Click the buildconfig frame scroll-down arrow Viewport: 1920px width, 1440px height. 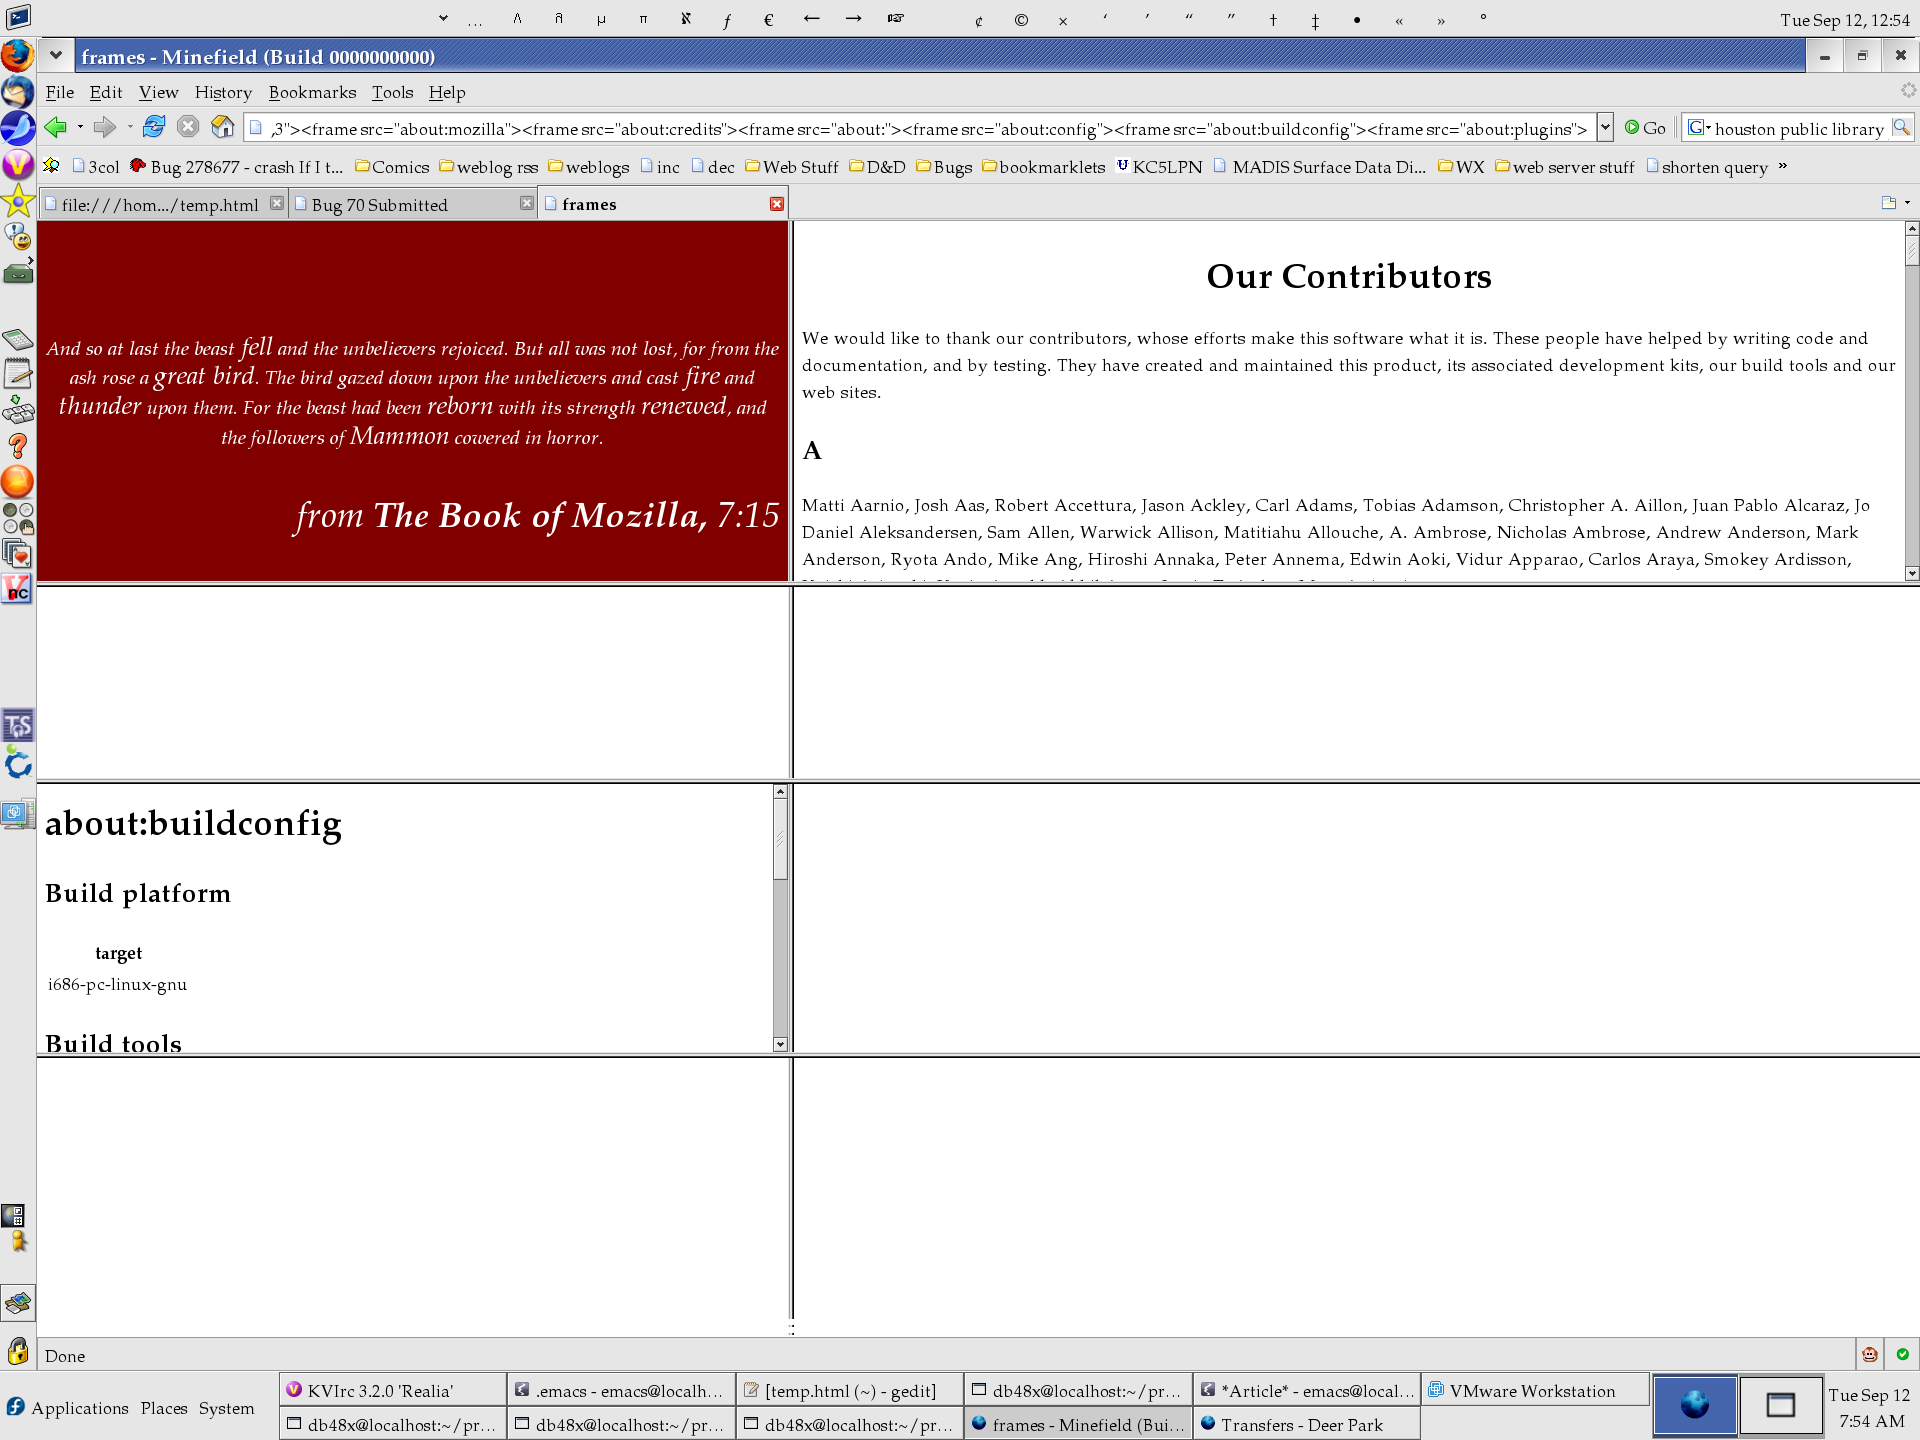click(x=780, y=1044)
